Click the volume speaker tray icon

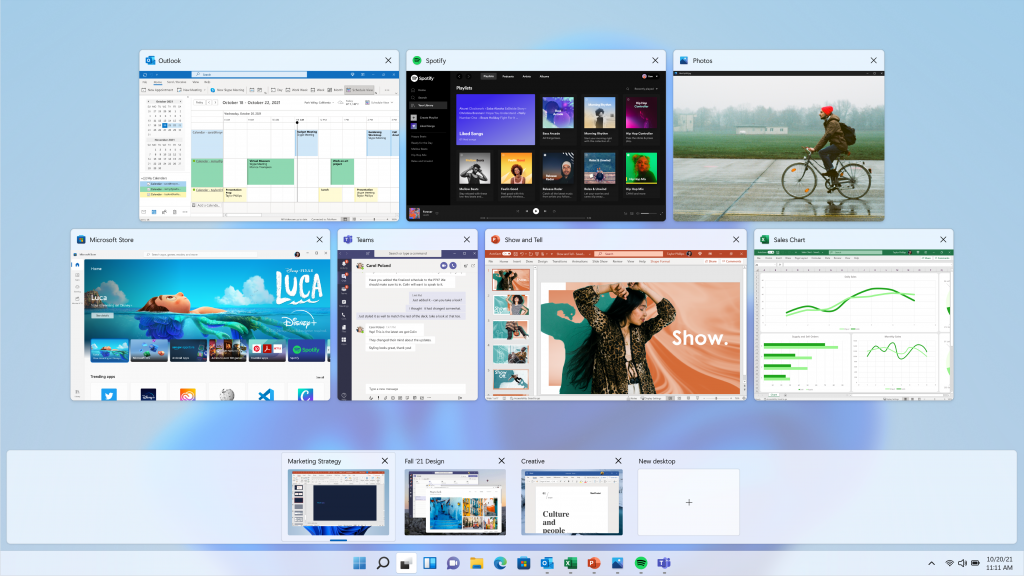tap(962, 563)
